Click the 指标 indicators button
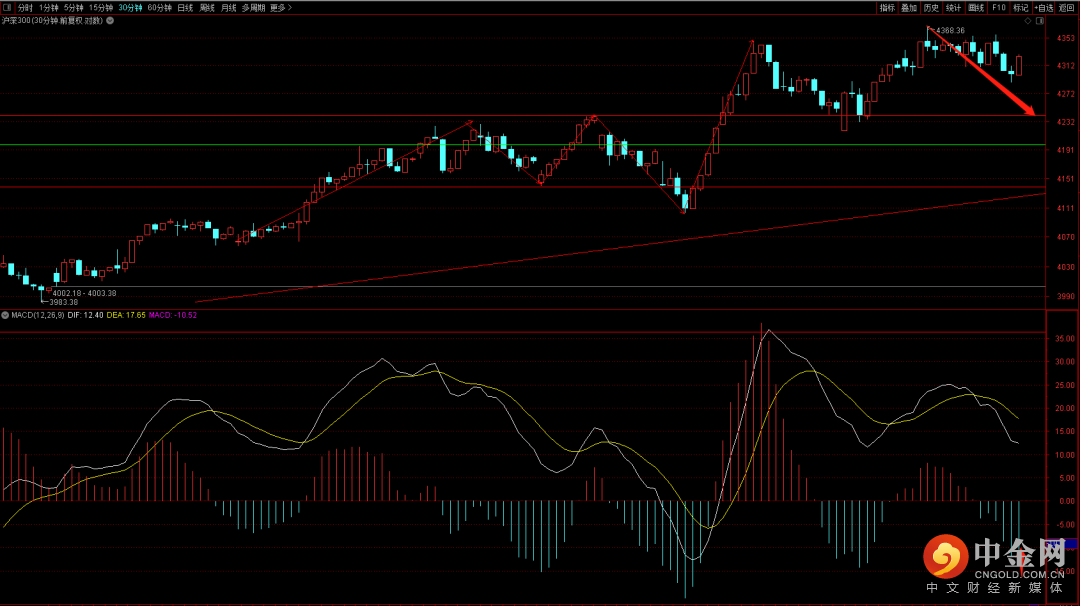Screen dimensions: 1080x606 tap(887, 7)
